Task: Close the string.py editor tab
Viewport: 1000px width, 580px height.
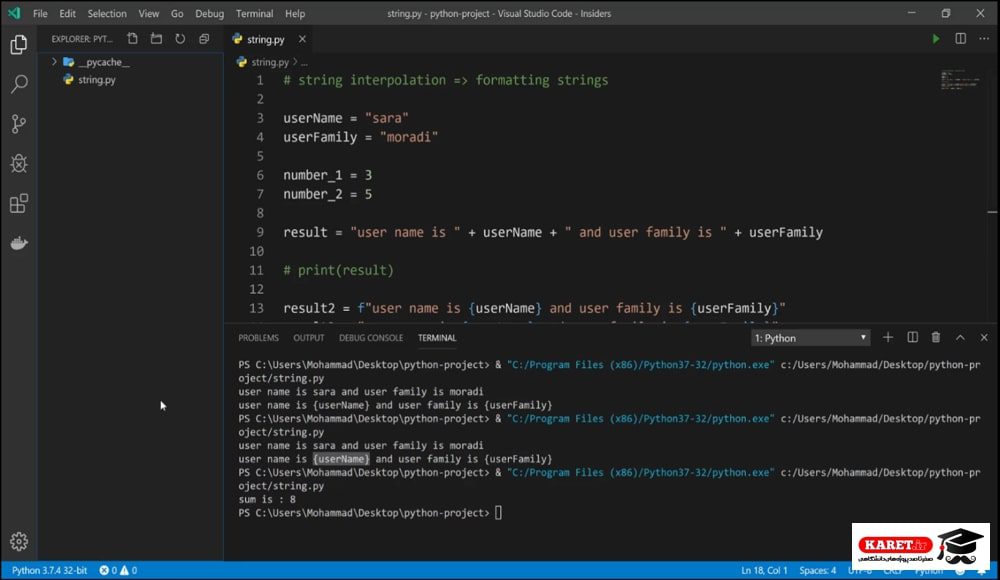Action: (302, 40)
